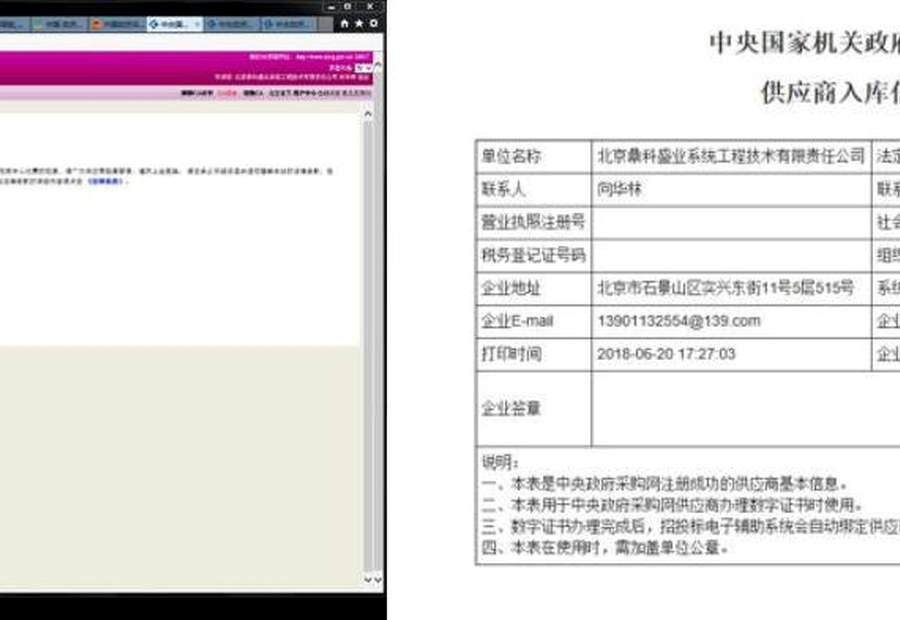Select the 企业地址 label cell

point(534,288)
